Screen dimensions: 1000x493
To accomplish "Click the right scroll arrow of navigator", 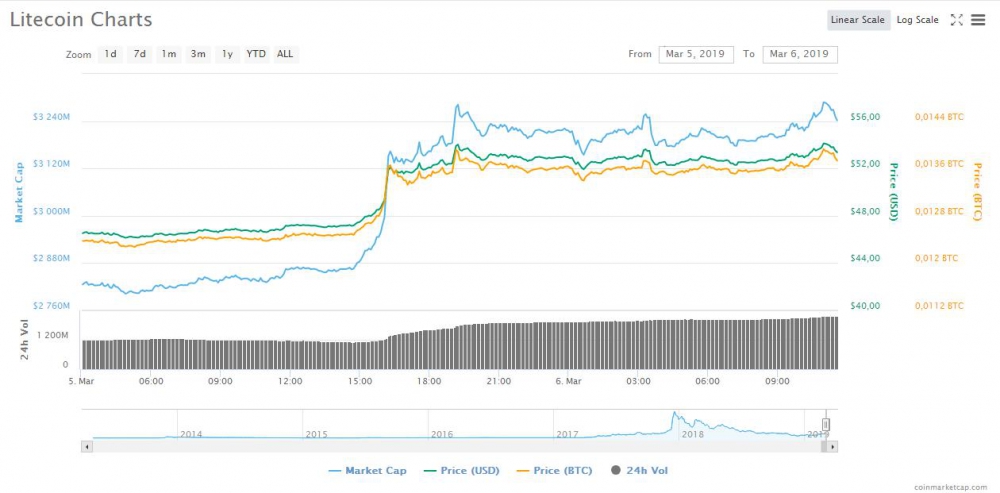I will [x=828, y=447].
